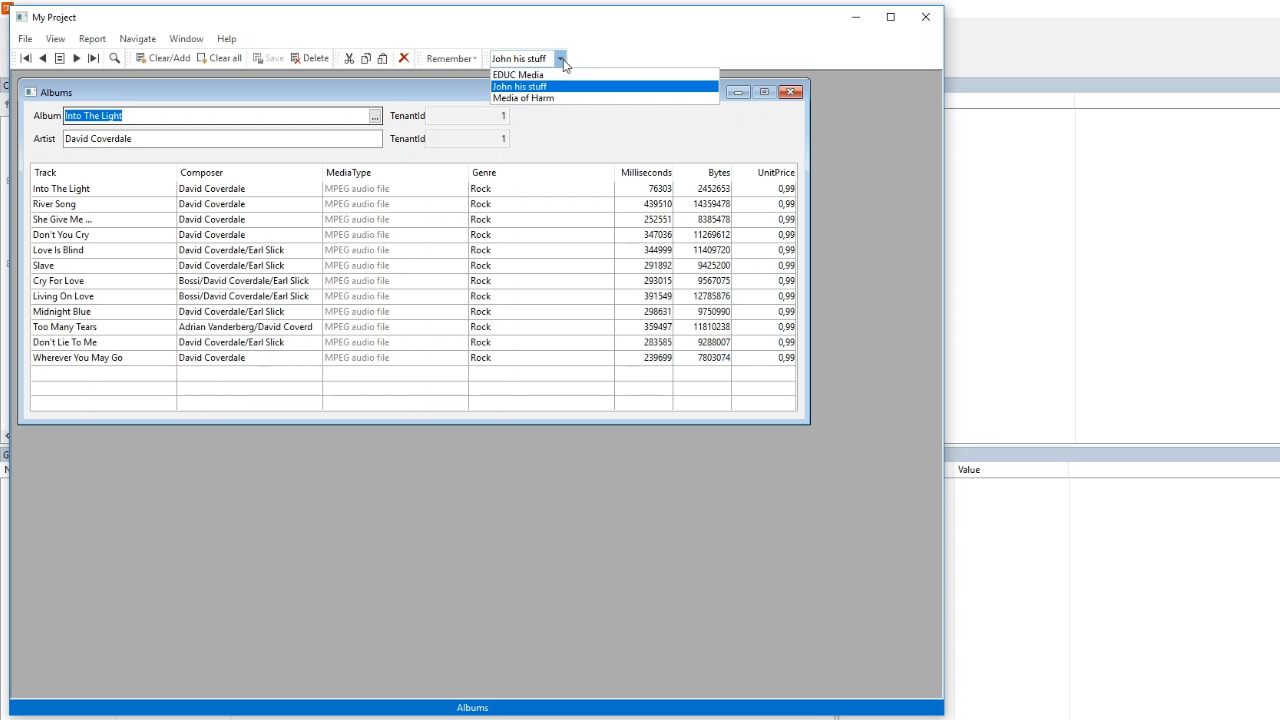
Task: Click the paste icon in toolbar
Action: [x=382, y=59]
